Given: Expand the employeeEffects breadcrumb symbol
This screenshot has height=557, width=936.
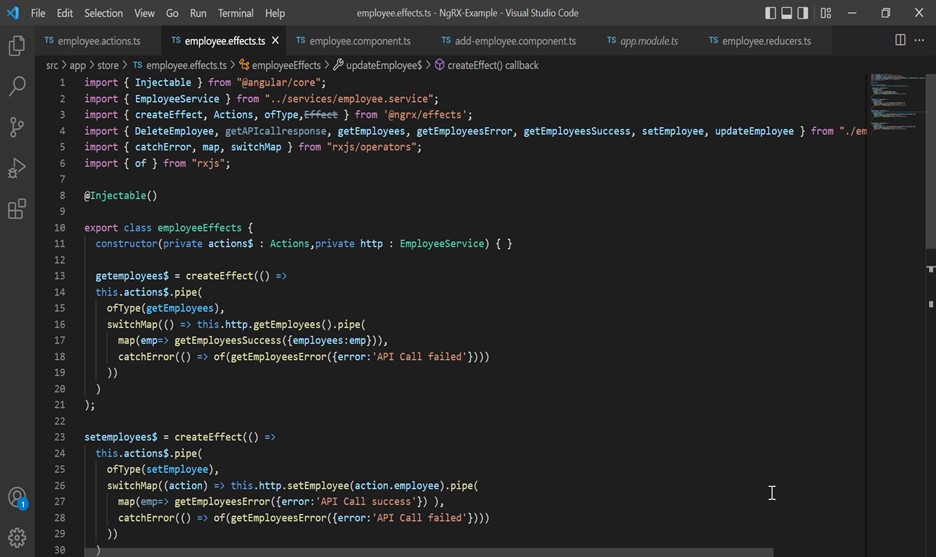Looking at the screenshot, I should click(x=286, y=65).
